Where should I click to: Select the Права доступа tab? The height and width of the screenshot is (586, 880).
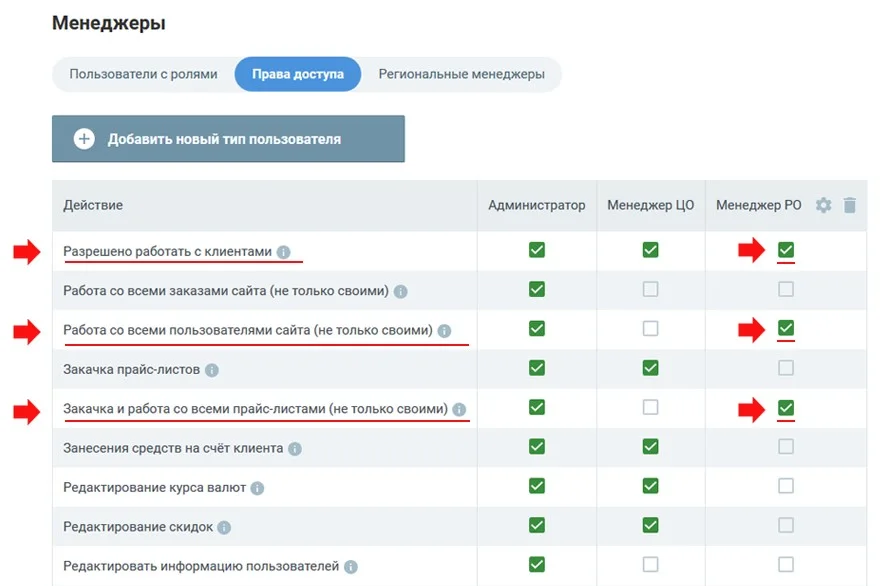[298, 74]
